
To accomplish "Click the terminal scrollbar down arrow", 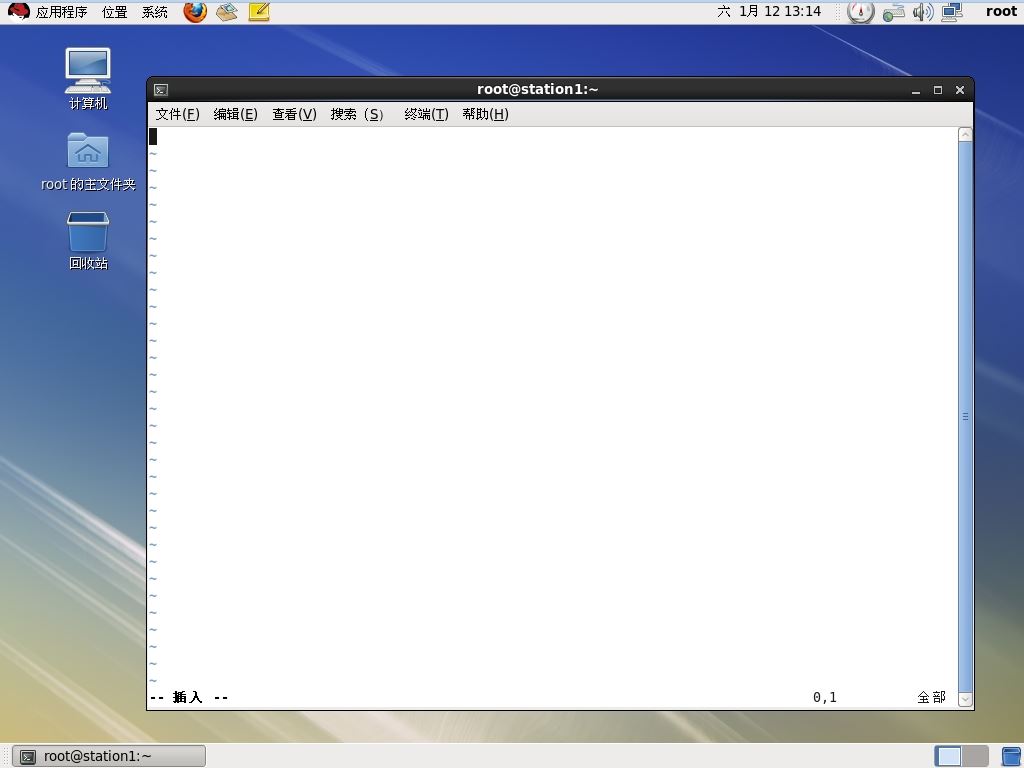I will 965,699.
